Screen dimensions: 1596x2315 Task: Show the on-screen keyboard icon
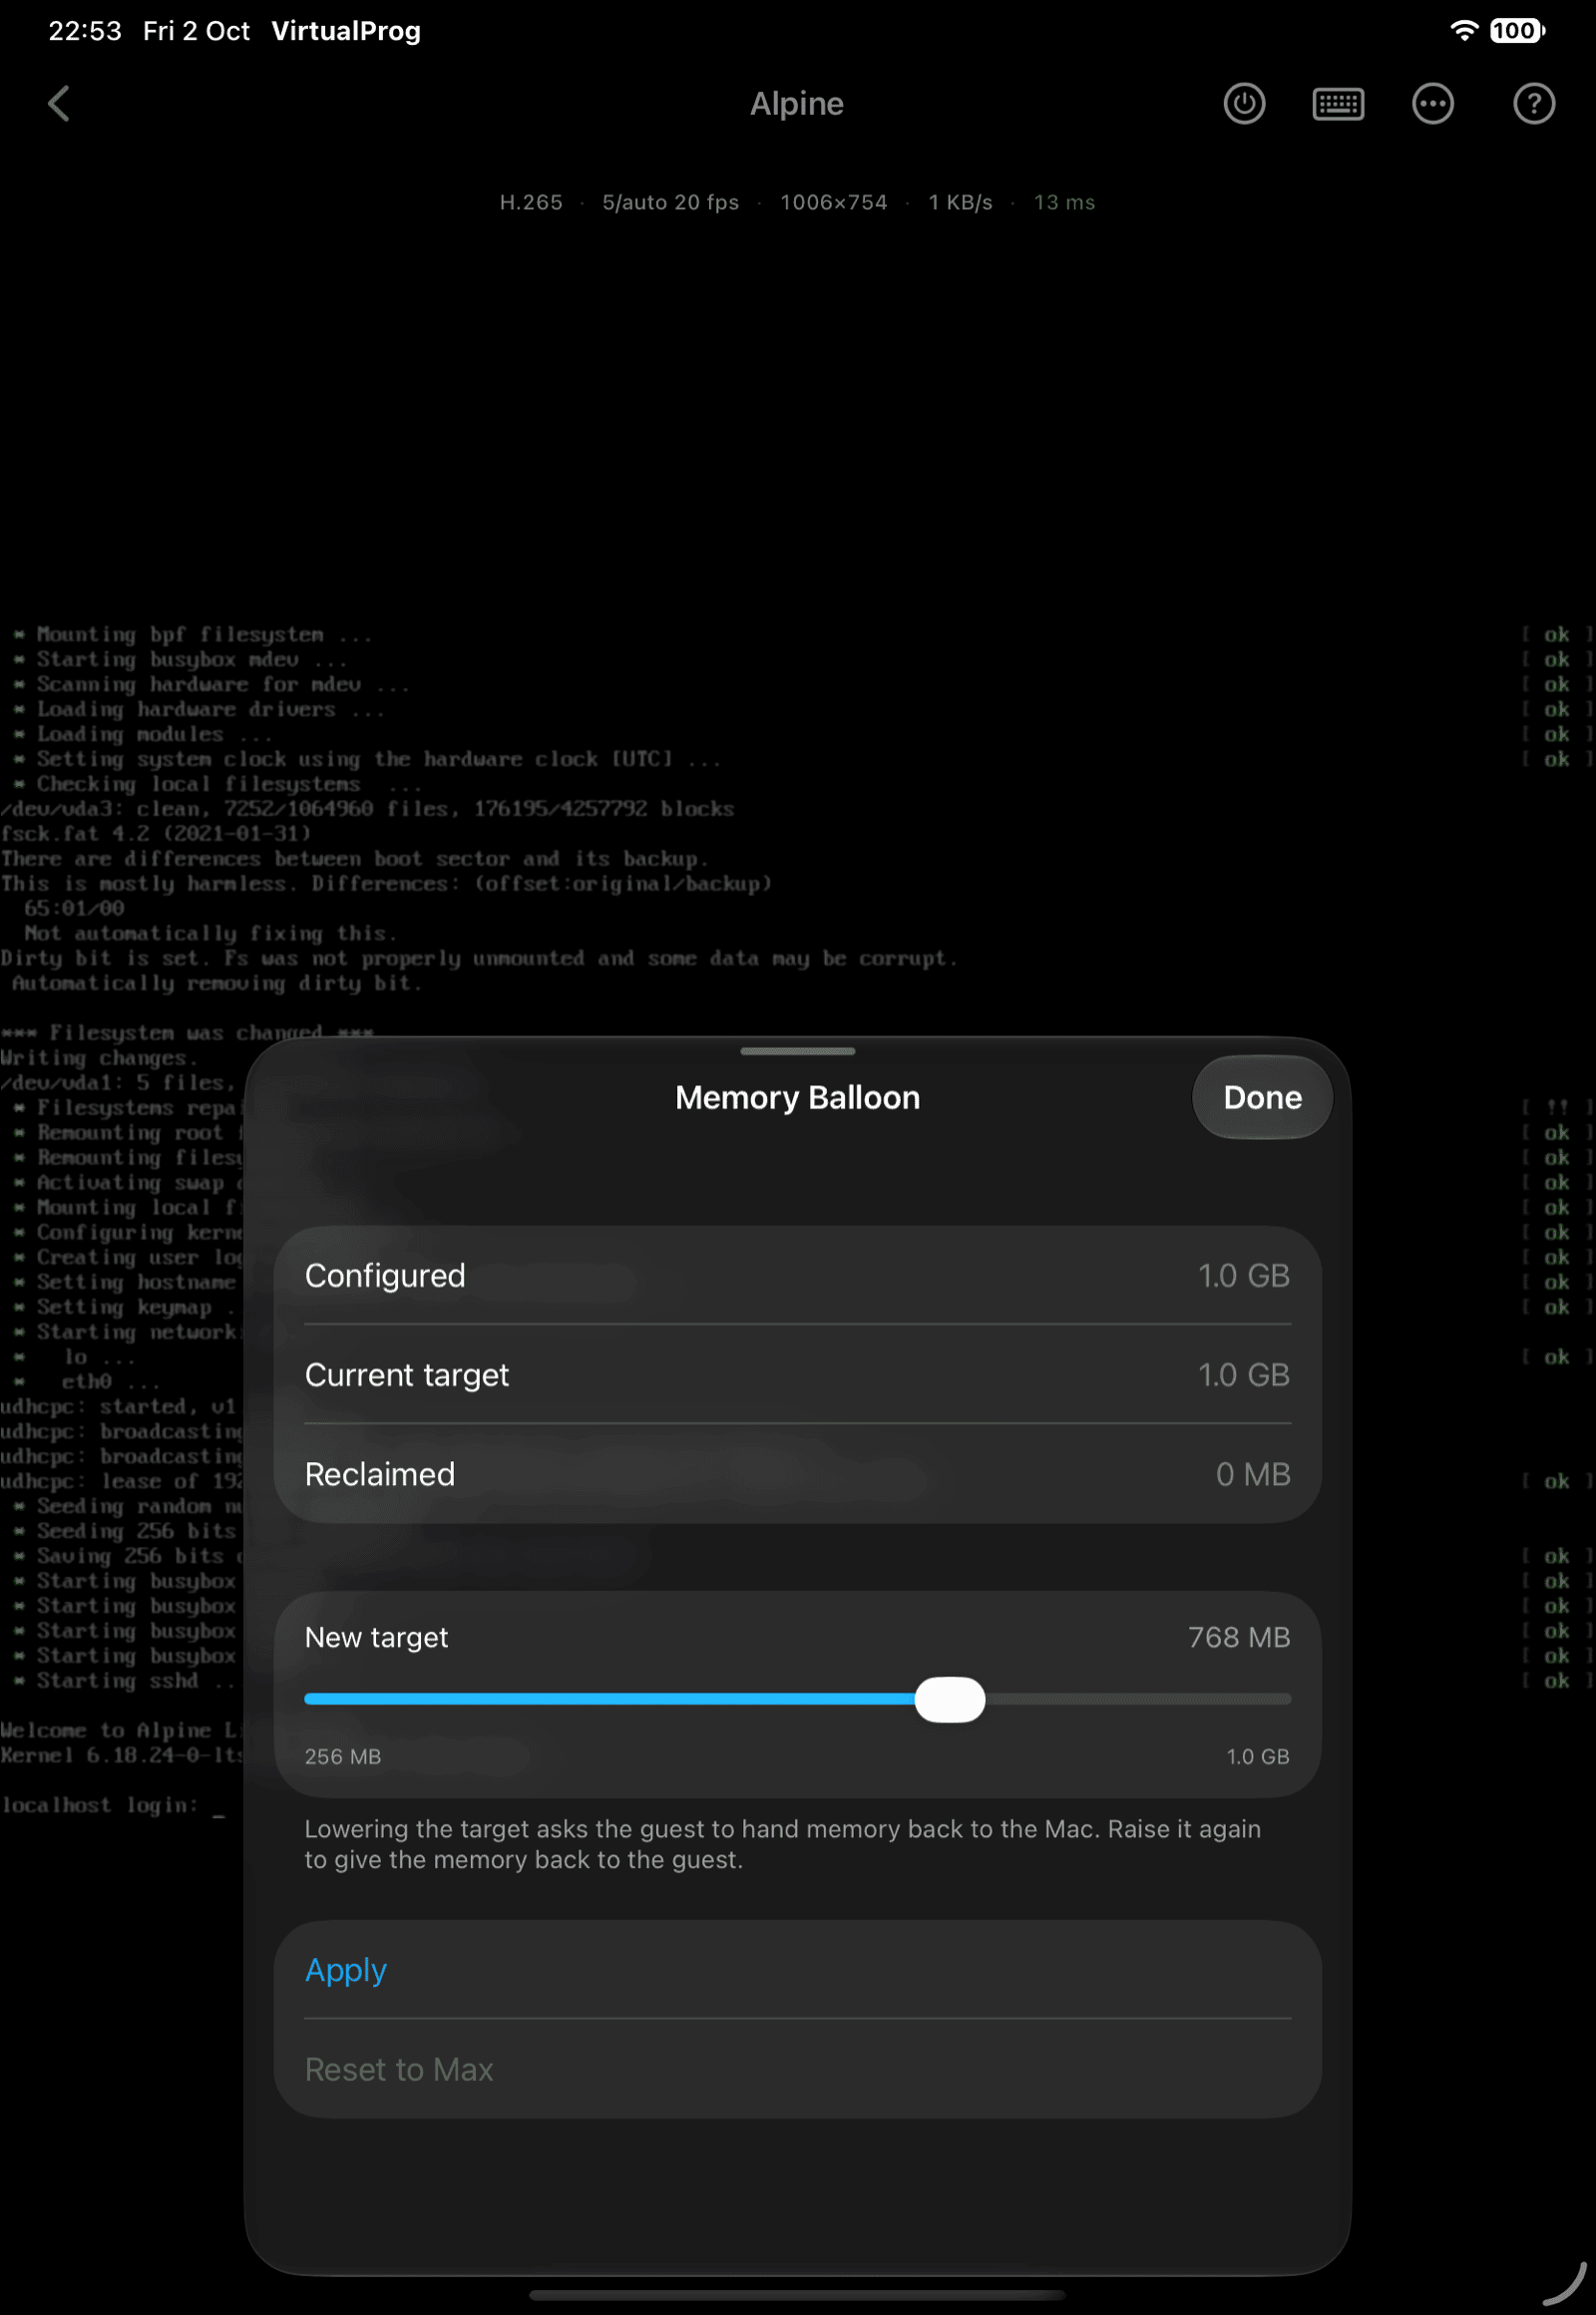[x=1338, y=104]
